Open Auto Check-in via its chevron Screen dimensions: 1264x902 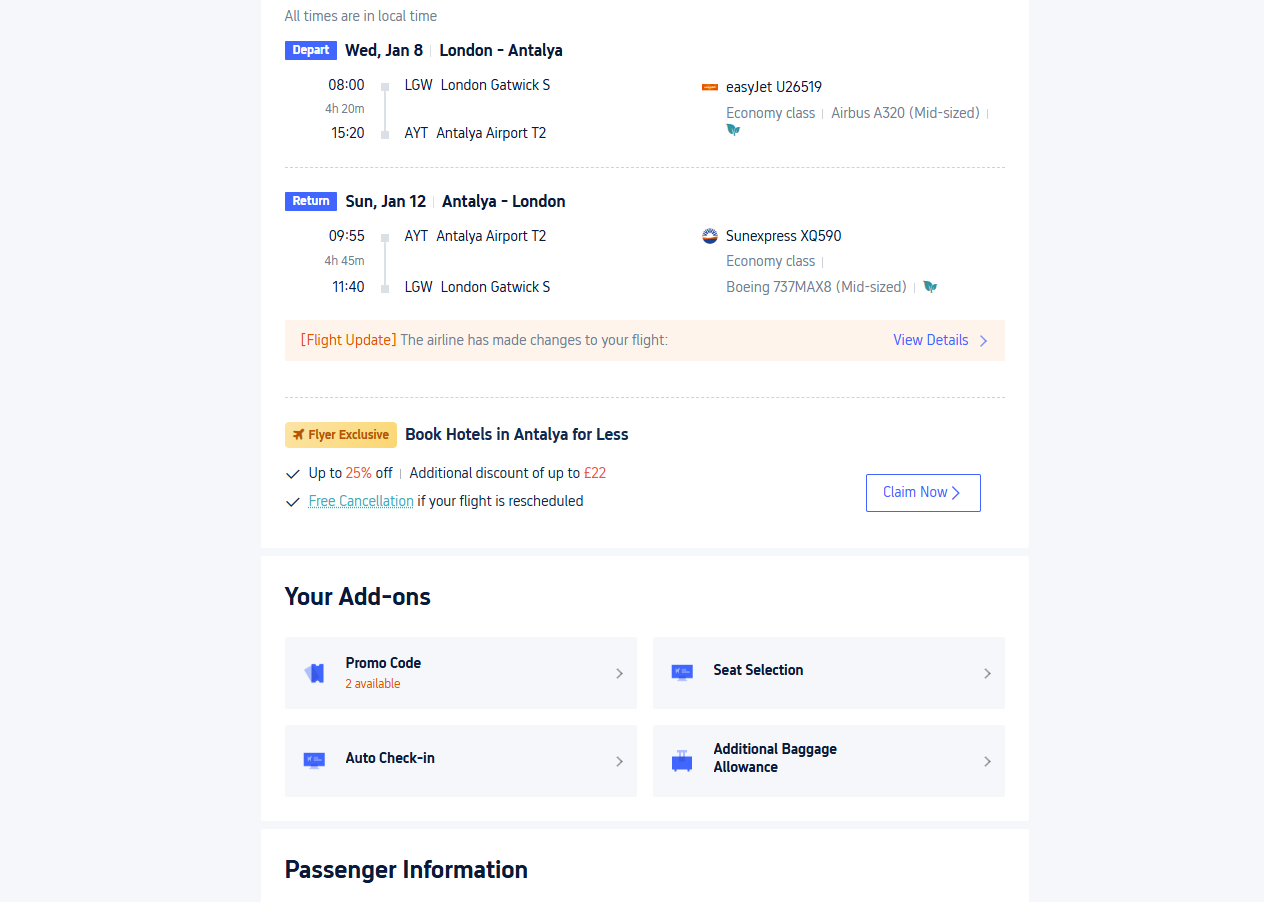click(619, 762)
